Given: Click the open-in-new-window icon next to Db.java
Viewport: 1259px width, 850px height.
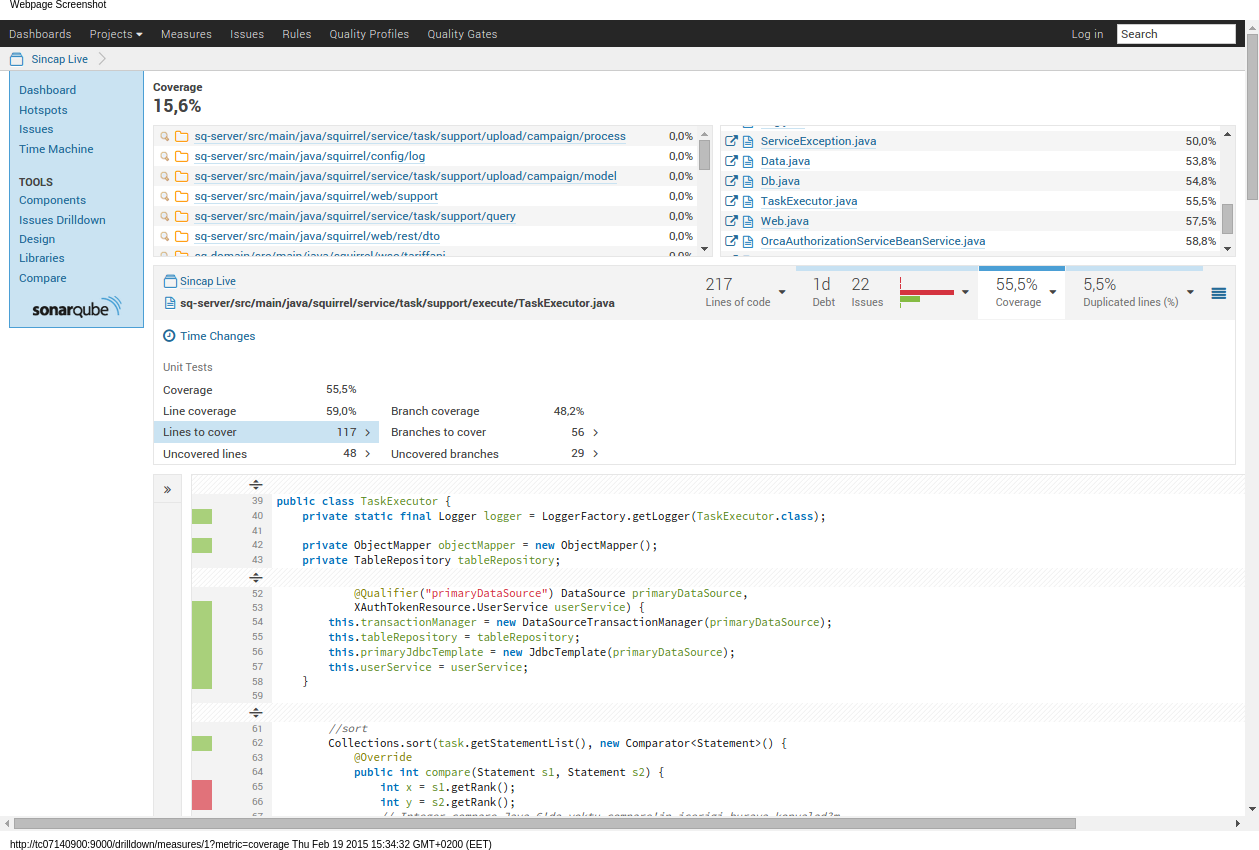Looking at the screenshot, I should click(x=731, y=181).
